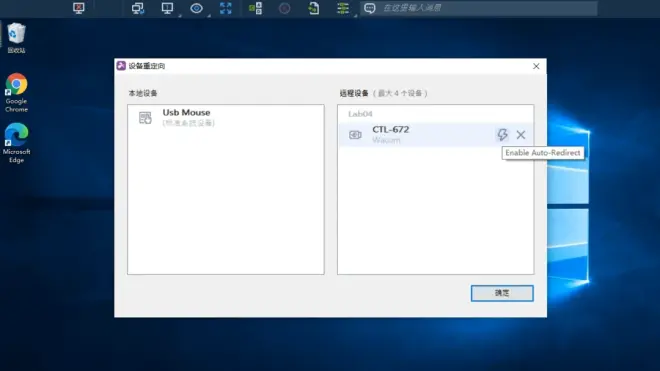Toggle the eye view-only icon

pyautogui.click(x=196, y=8)
